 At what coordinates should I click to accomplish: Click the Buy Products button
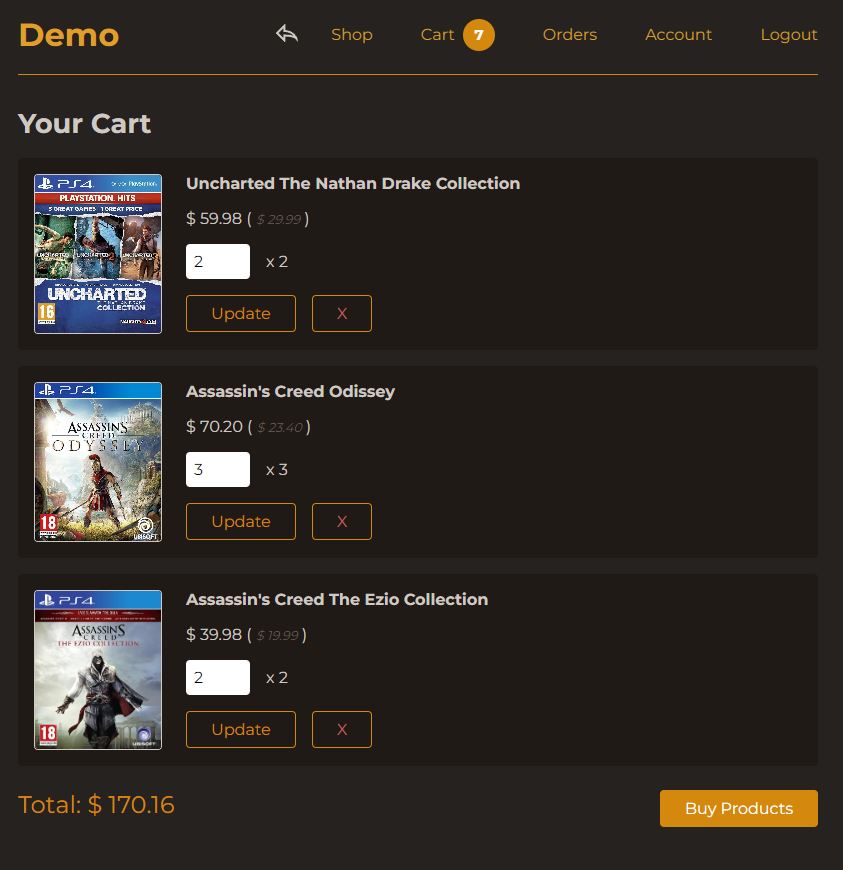click(x=739, y=808)
